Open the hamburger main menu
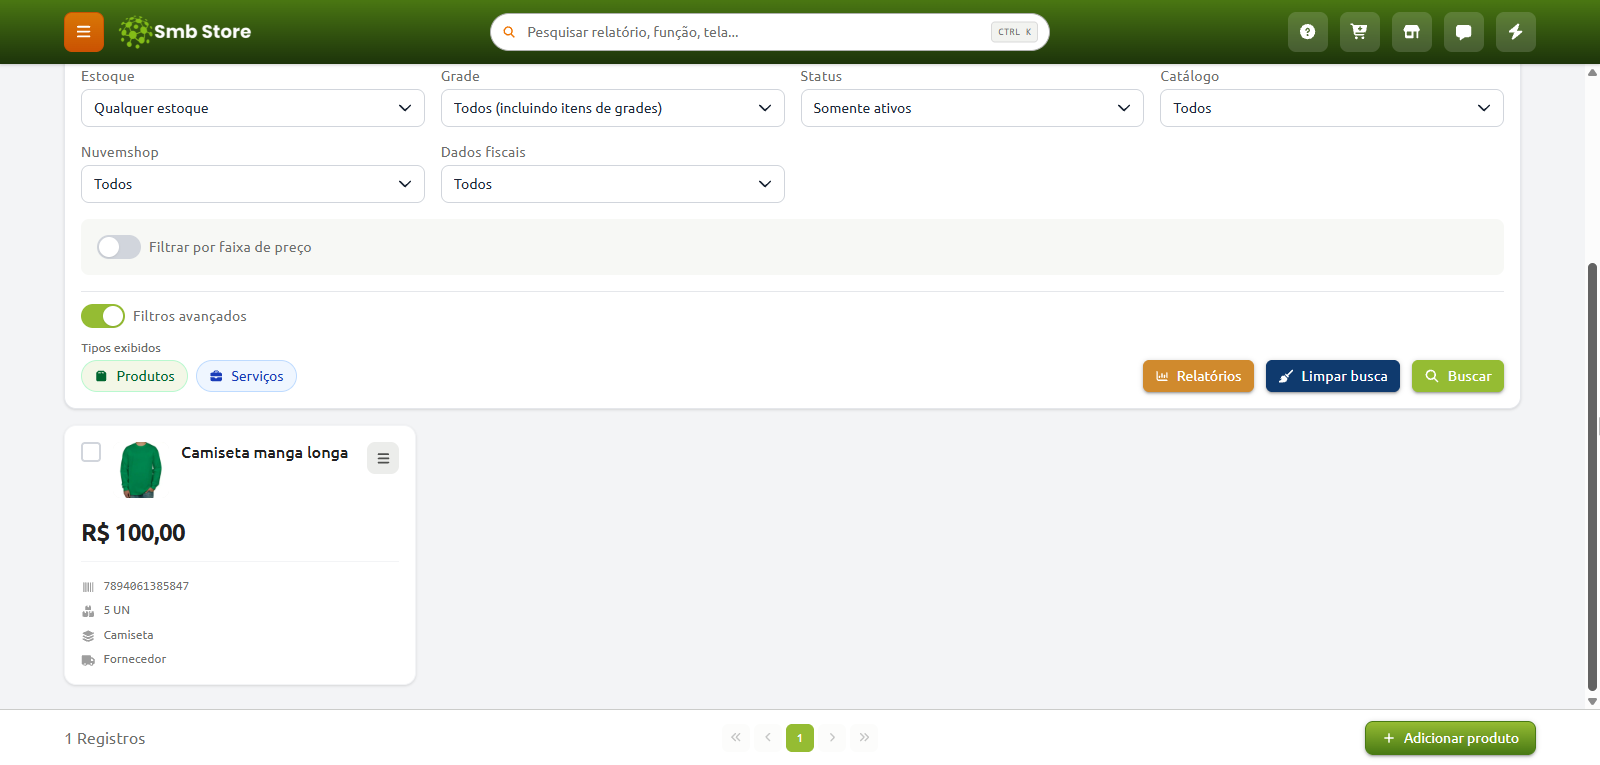This screenshot has height=765, width=1600. [x=84, y=32]
